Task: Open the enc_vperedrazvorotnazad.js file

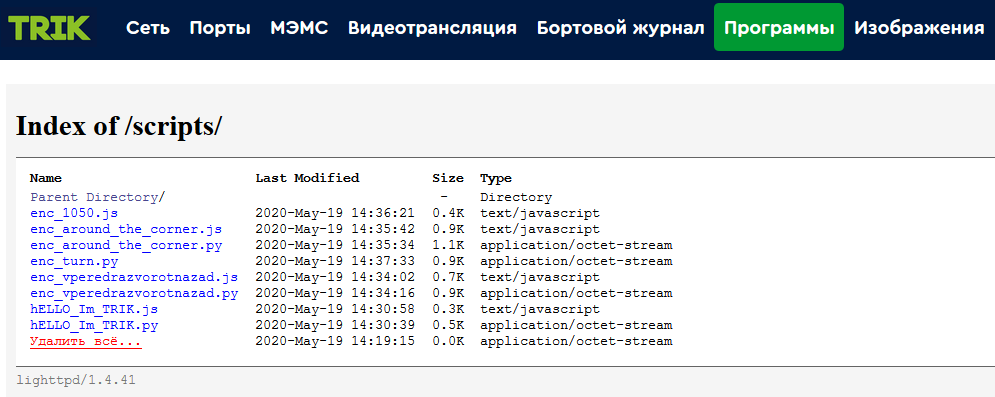Action: tap(134, 277)
